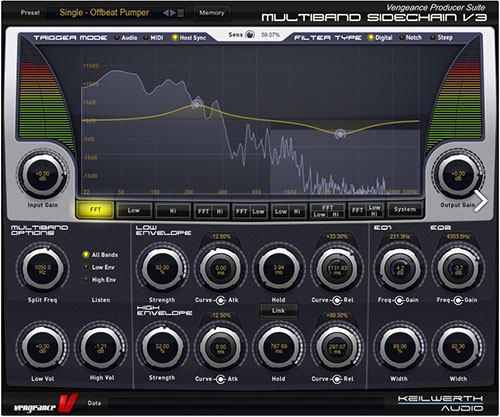Click the High Envelope Hold knob

coord(279,347)
